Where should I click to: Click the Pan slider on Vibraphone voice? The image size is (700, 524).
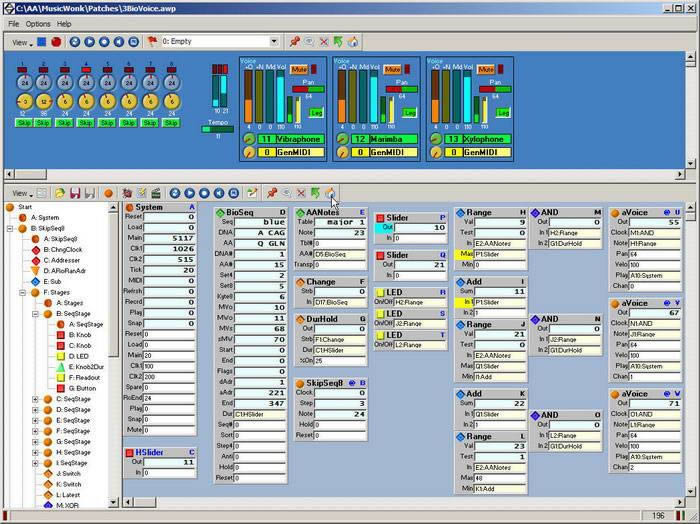pos(308,89)
